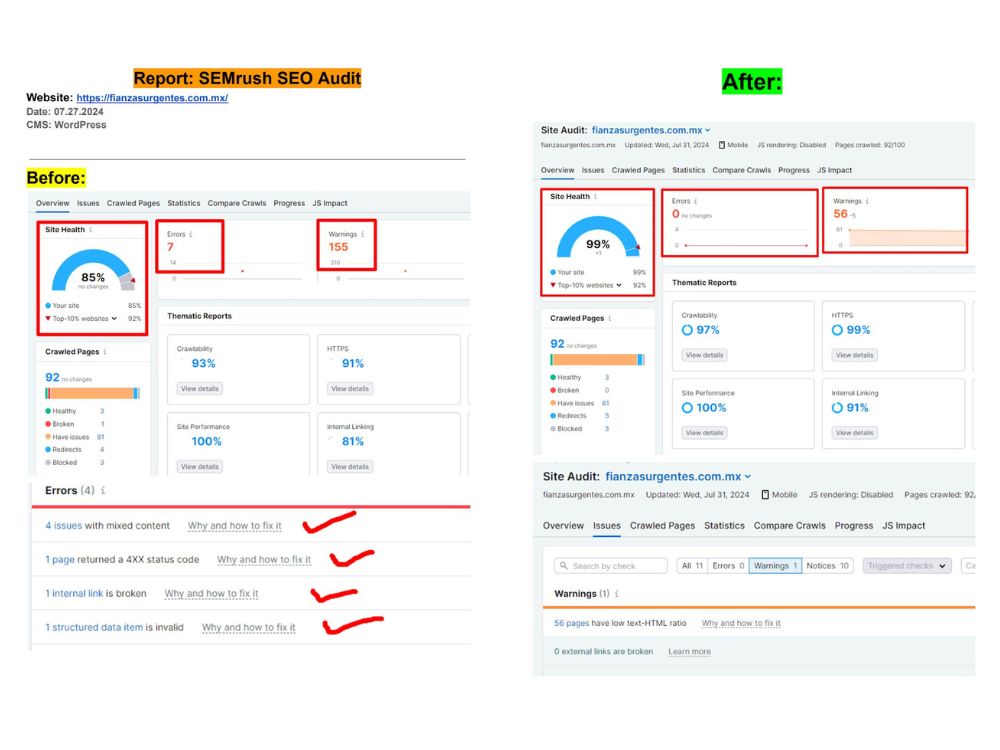Click 'Redirects 5' row in After Crawled Pages
Viewport: 1000px width, 750px height.
coord(580,416)
